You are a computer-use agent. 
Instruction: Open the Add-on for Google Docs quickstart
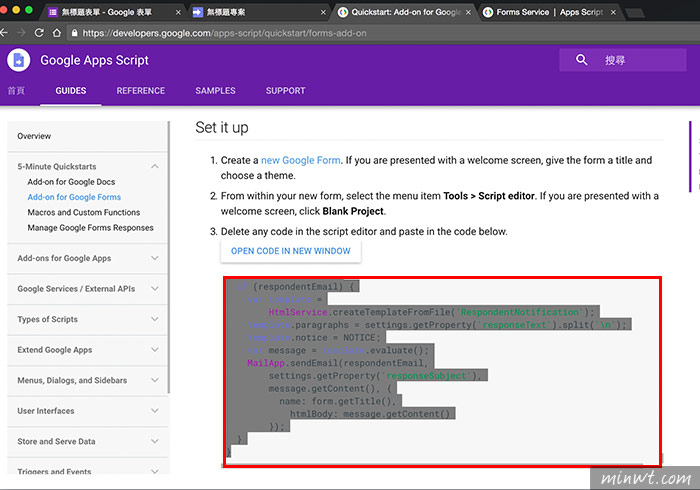(71, 182)
